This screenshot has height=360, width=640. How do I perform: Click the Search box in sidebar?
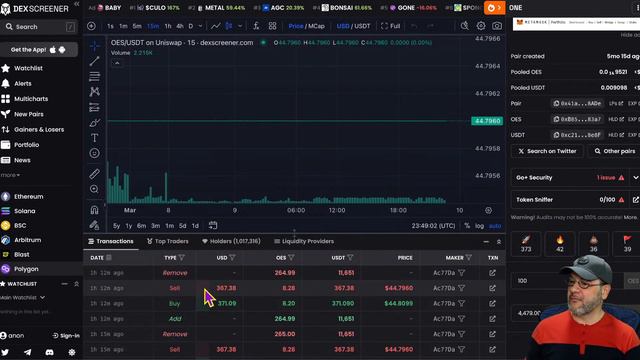[x=40, y=27]
